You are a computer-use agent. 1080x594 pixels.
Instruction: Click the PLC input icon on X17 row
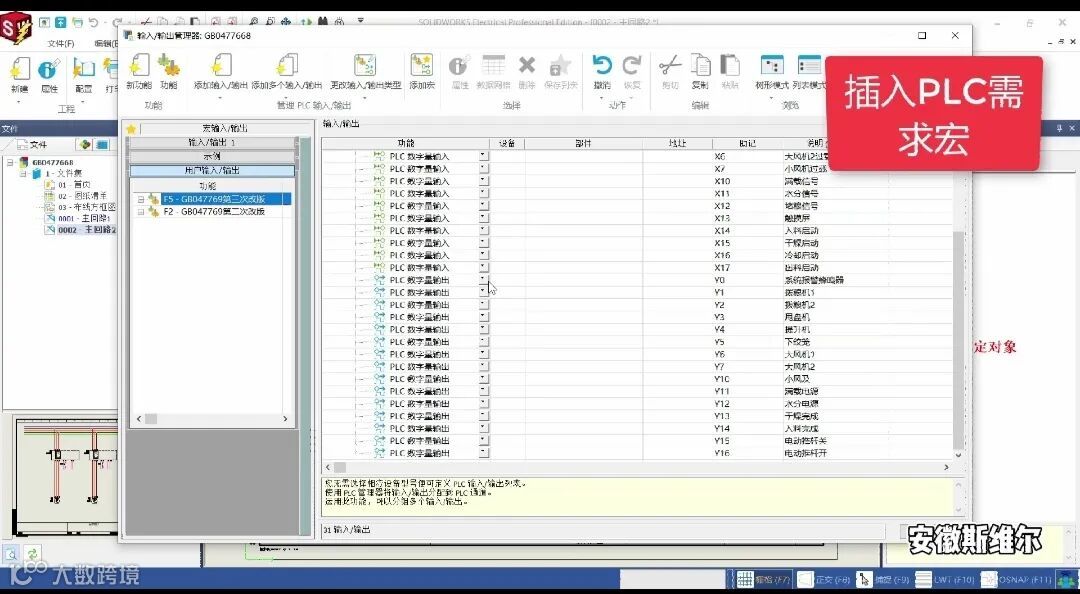tap(380, 267)
